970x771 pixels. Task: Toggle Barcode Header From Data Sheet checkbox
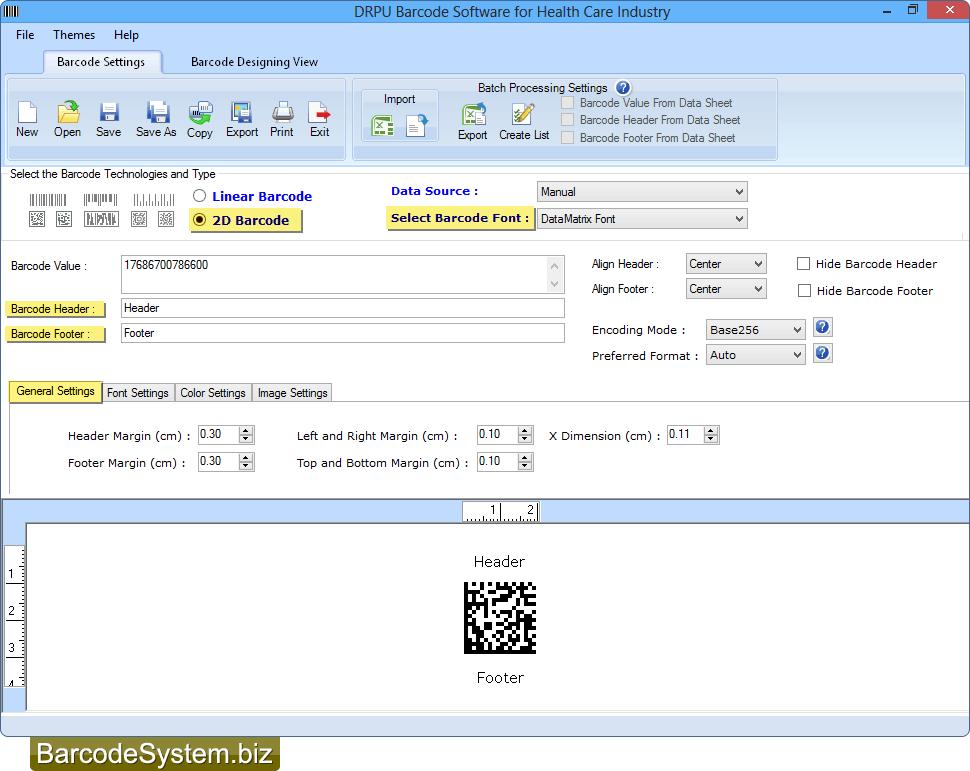click(x=567, y=120)
